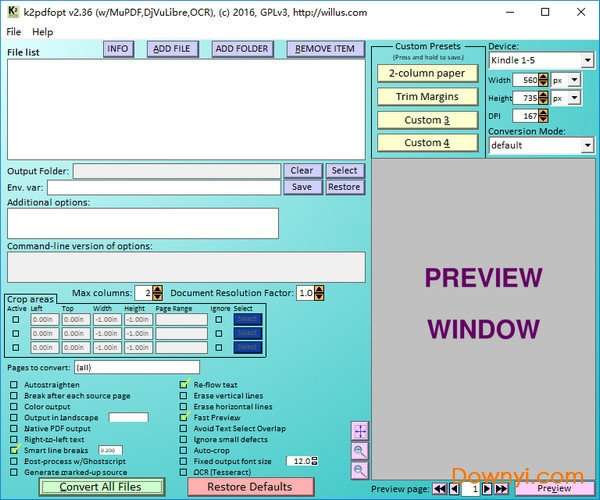Enable Color output checkbox
600x500 pixels.
(x=14, y=407)
